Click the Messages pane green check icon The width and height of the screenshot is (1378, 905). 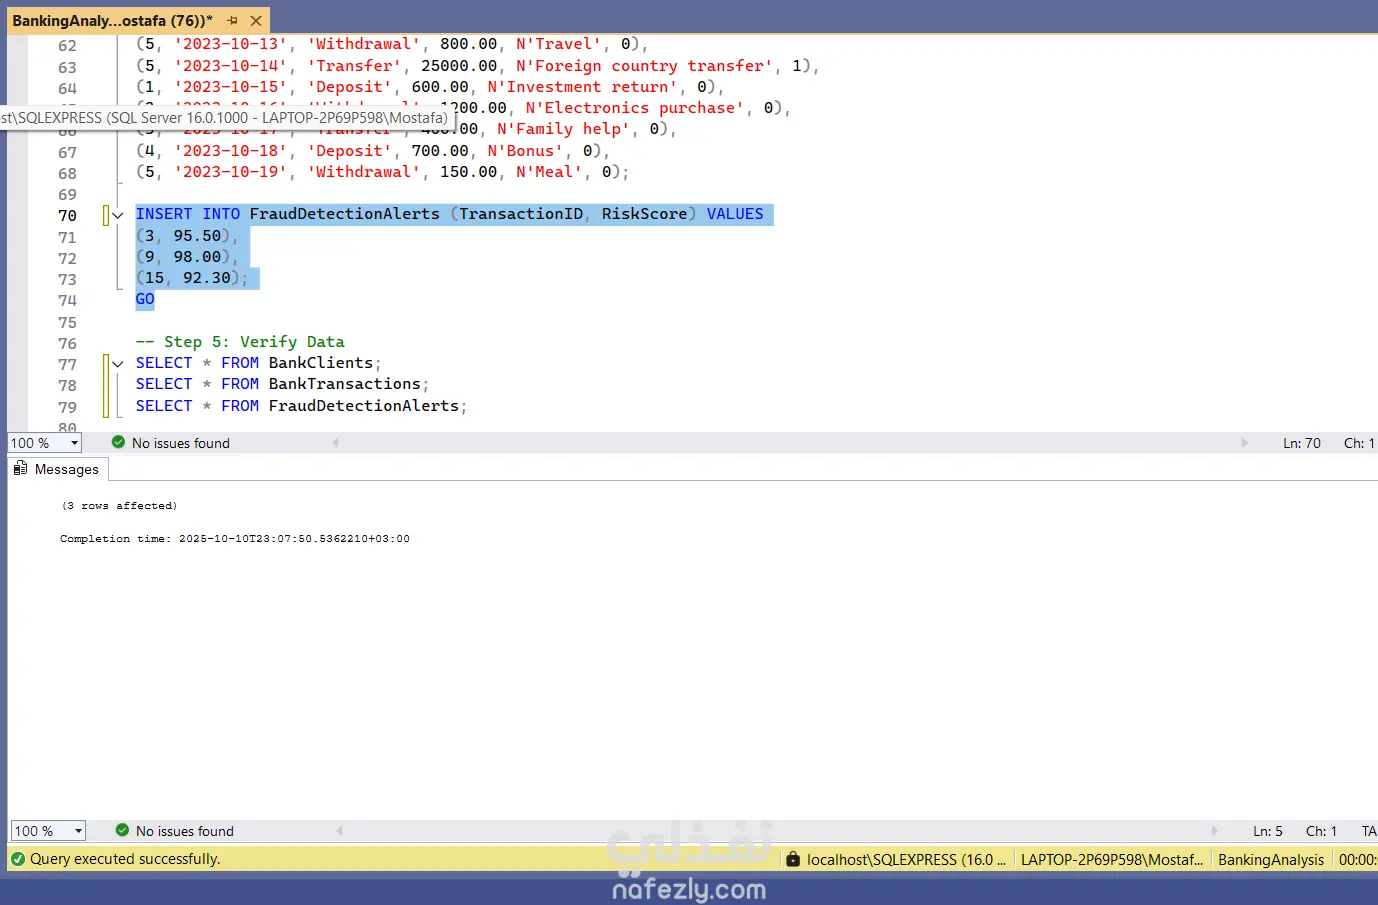(x=122, y=830)
